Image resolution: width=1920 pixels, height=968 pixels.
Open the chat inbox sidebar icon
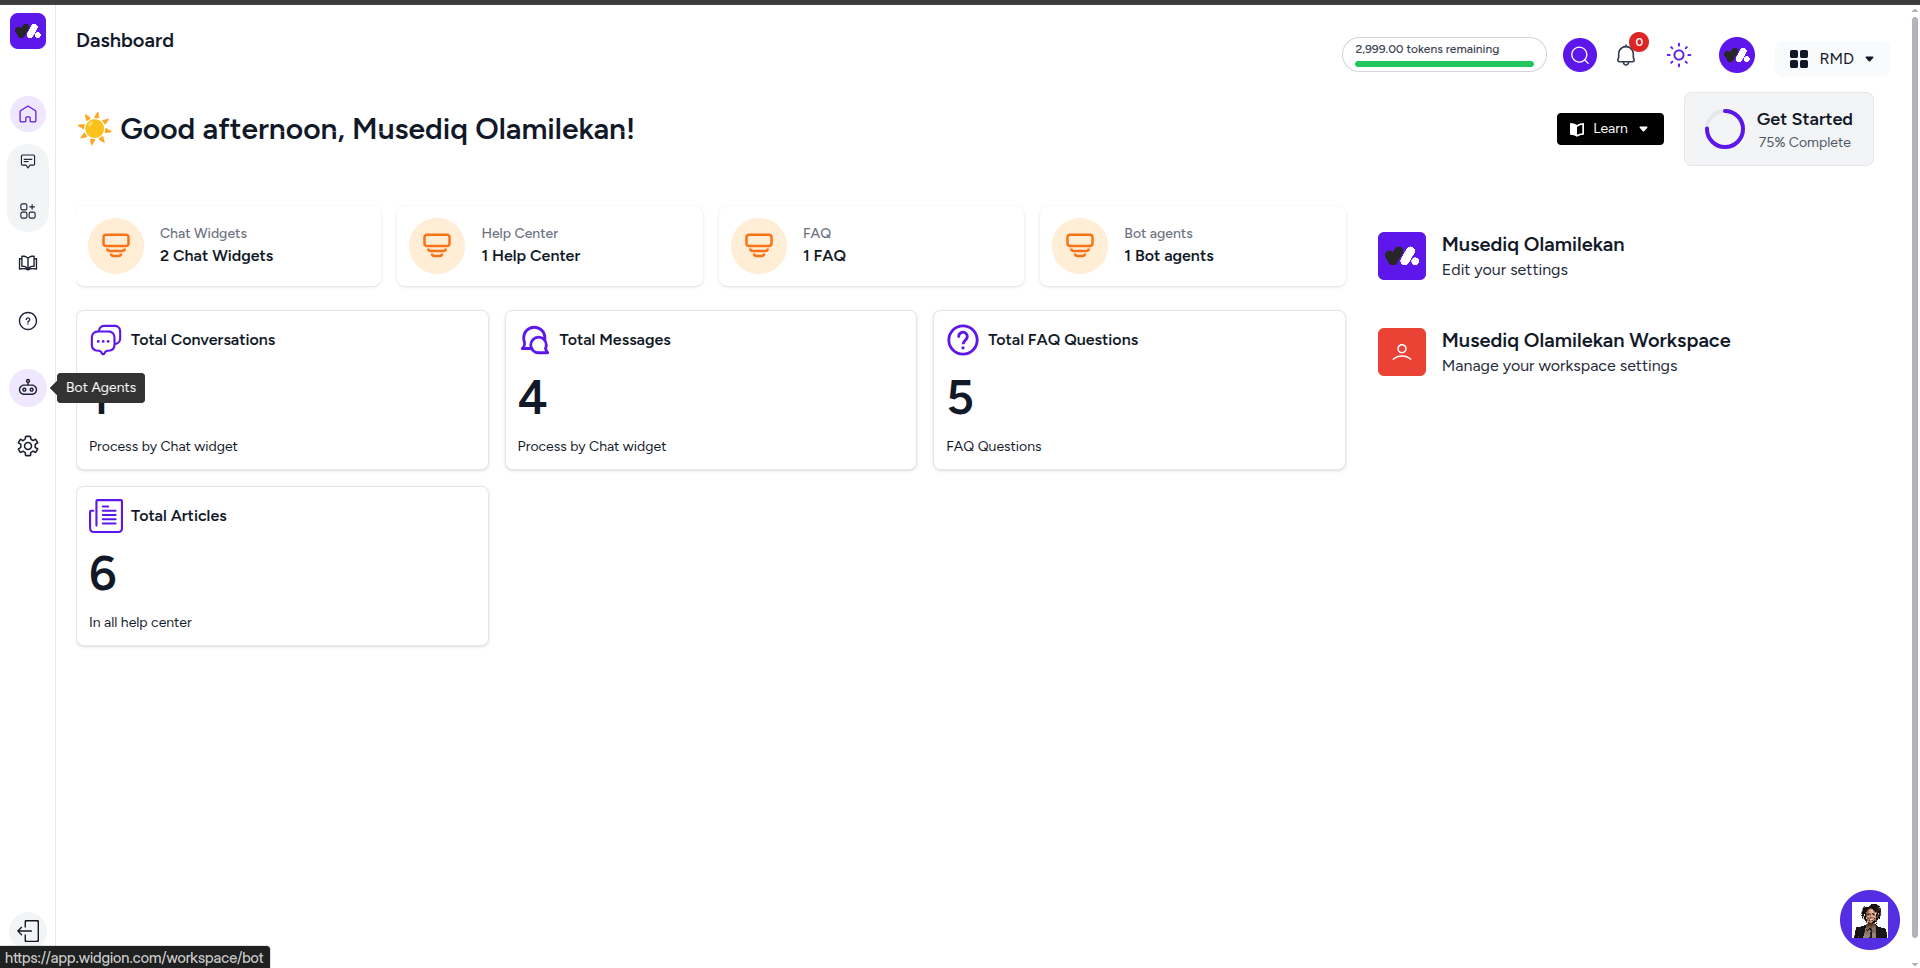coord(28,162)
